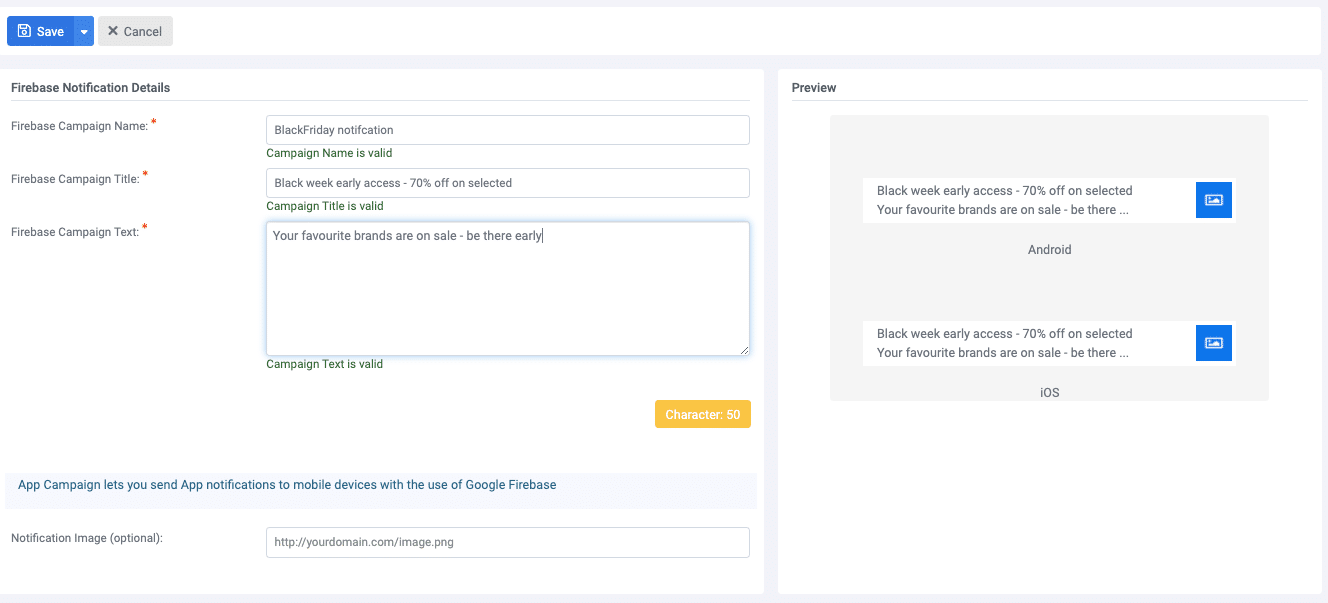Click 'Campaign Name is valid' message

[329, 153]
